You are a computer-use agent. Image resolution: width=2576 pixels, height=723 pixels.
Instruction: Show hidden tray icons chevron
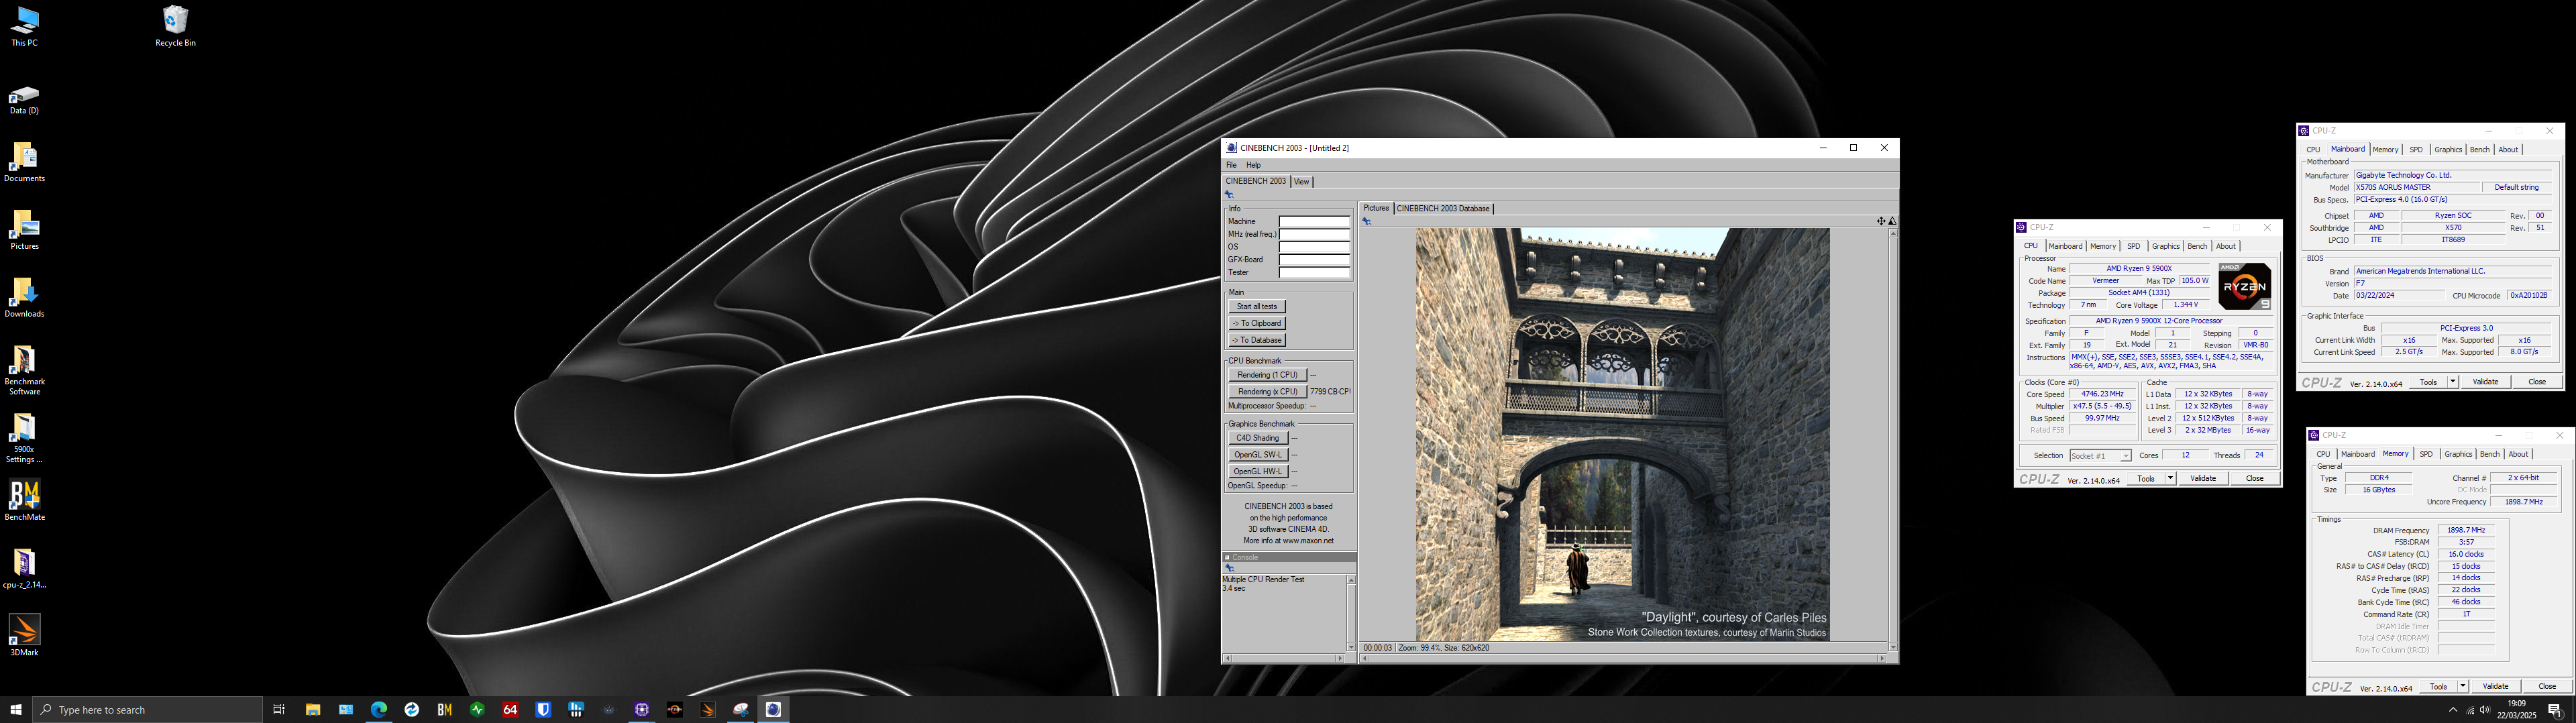[2452, 710]
